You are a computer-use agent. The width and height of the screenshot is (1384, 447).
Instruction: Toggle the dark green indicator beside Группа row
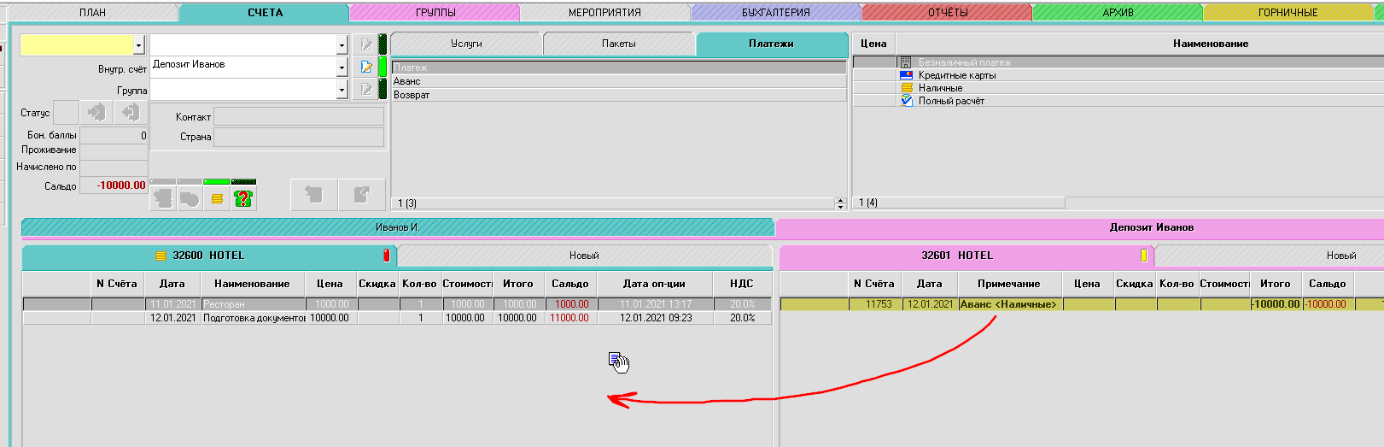pos(382,89)
